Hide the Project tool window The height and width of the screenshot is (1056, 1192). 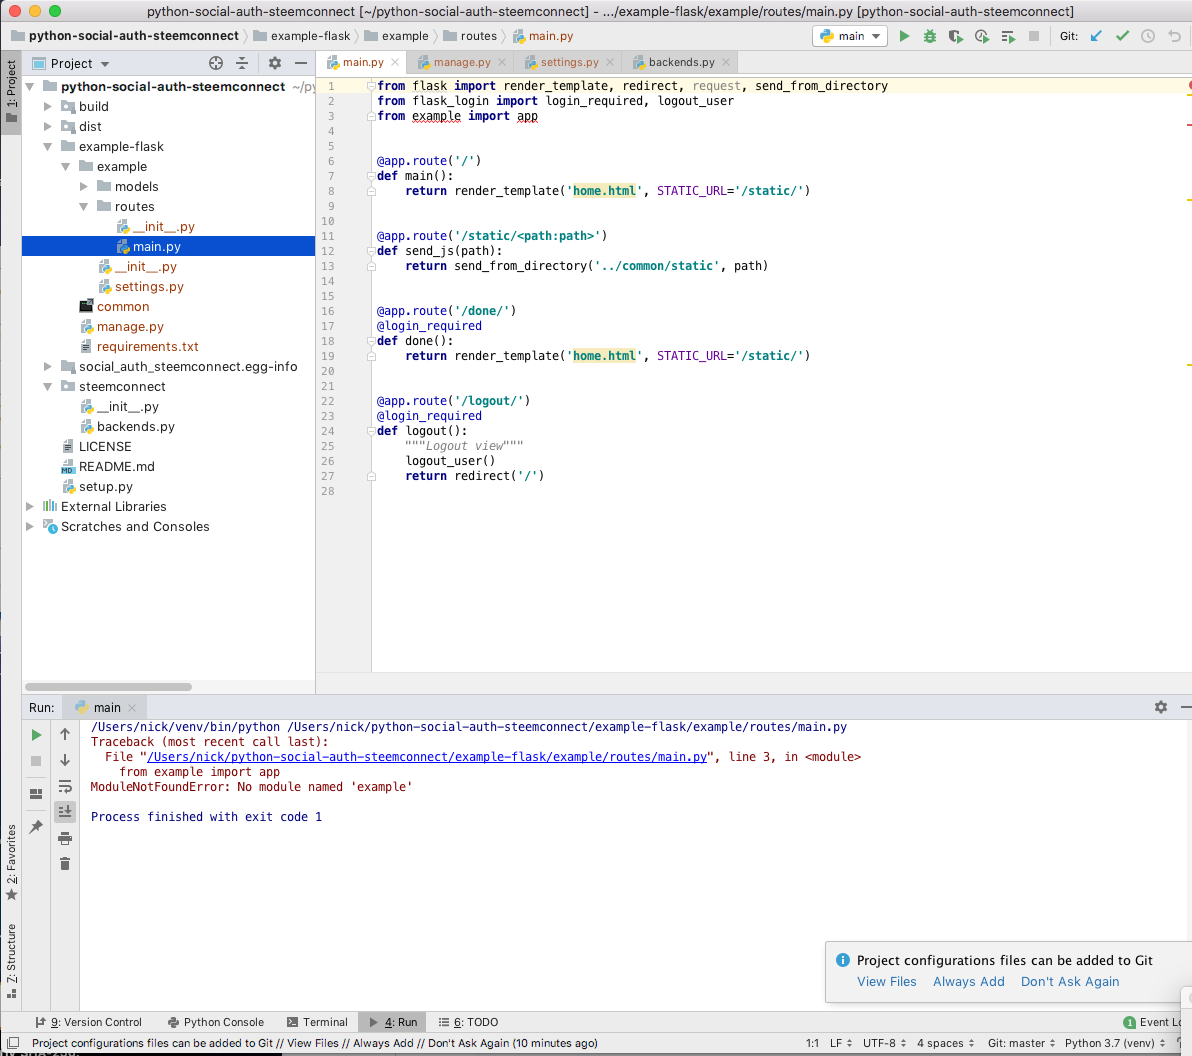click(301, 63)
